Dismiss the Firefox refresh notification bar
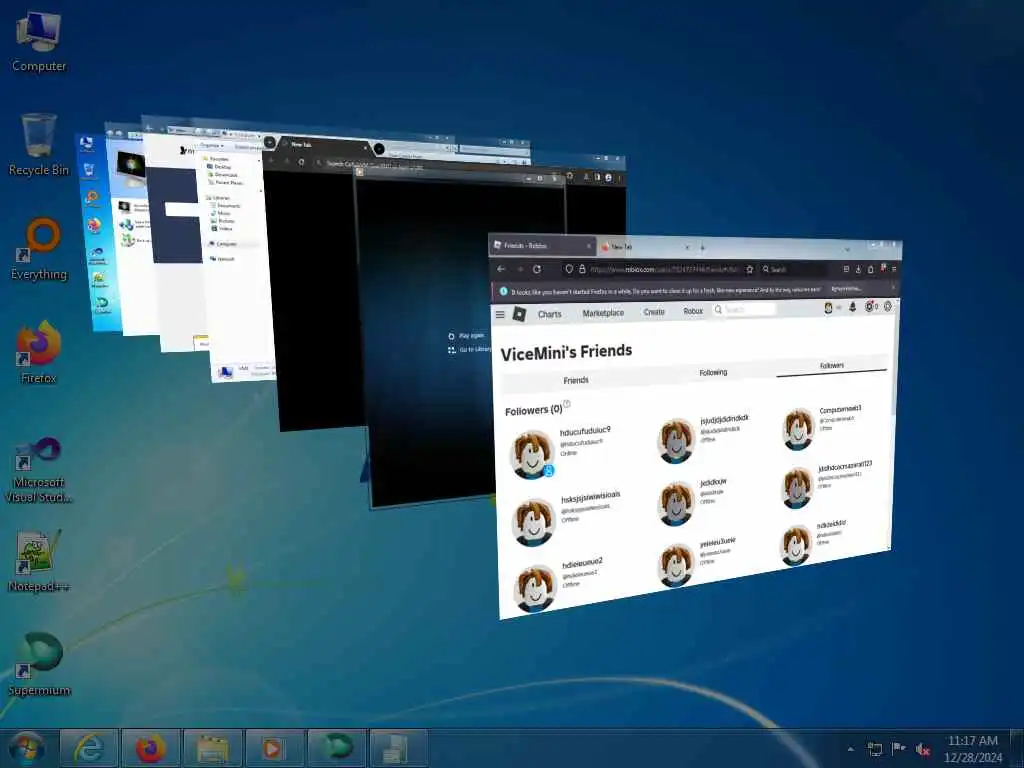Viewport: 1024px width, 768px height. [x=893, y=287]
